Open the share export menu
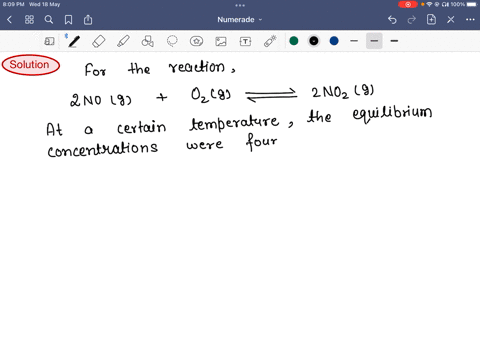Image resolution: width=480 pixels, height=360 pixels. [88, 20]
